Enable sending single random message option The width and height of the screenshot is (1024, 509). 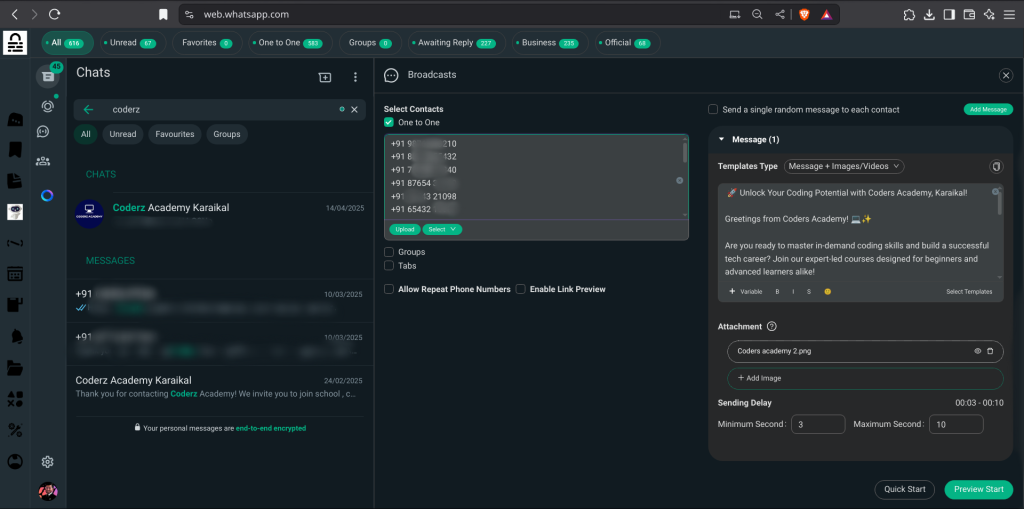(713, 110)
